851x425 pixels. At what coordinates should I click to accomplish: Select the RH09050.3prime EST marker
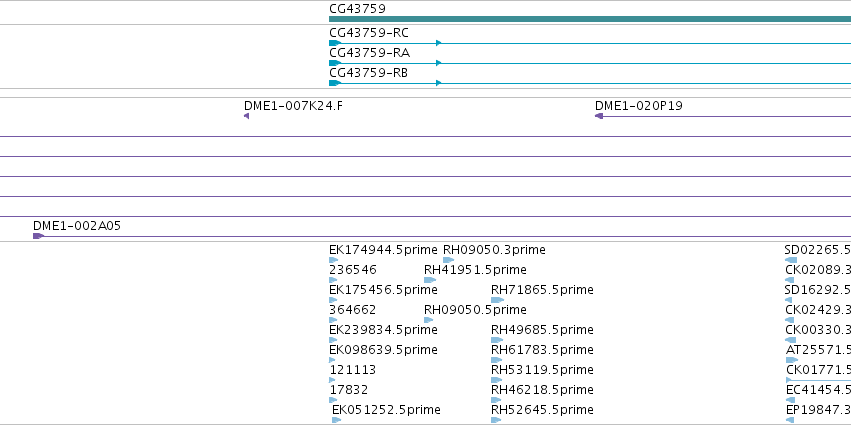[448, 260]
